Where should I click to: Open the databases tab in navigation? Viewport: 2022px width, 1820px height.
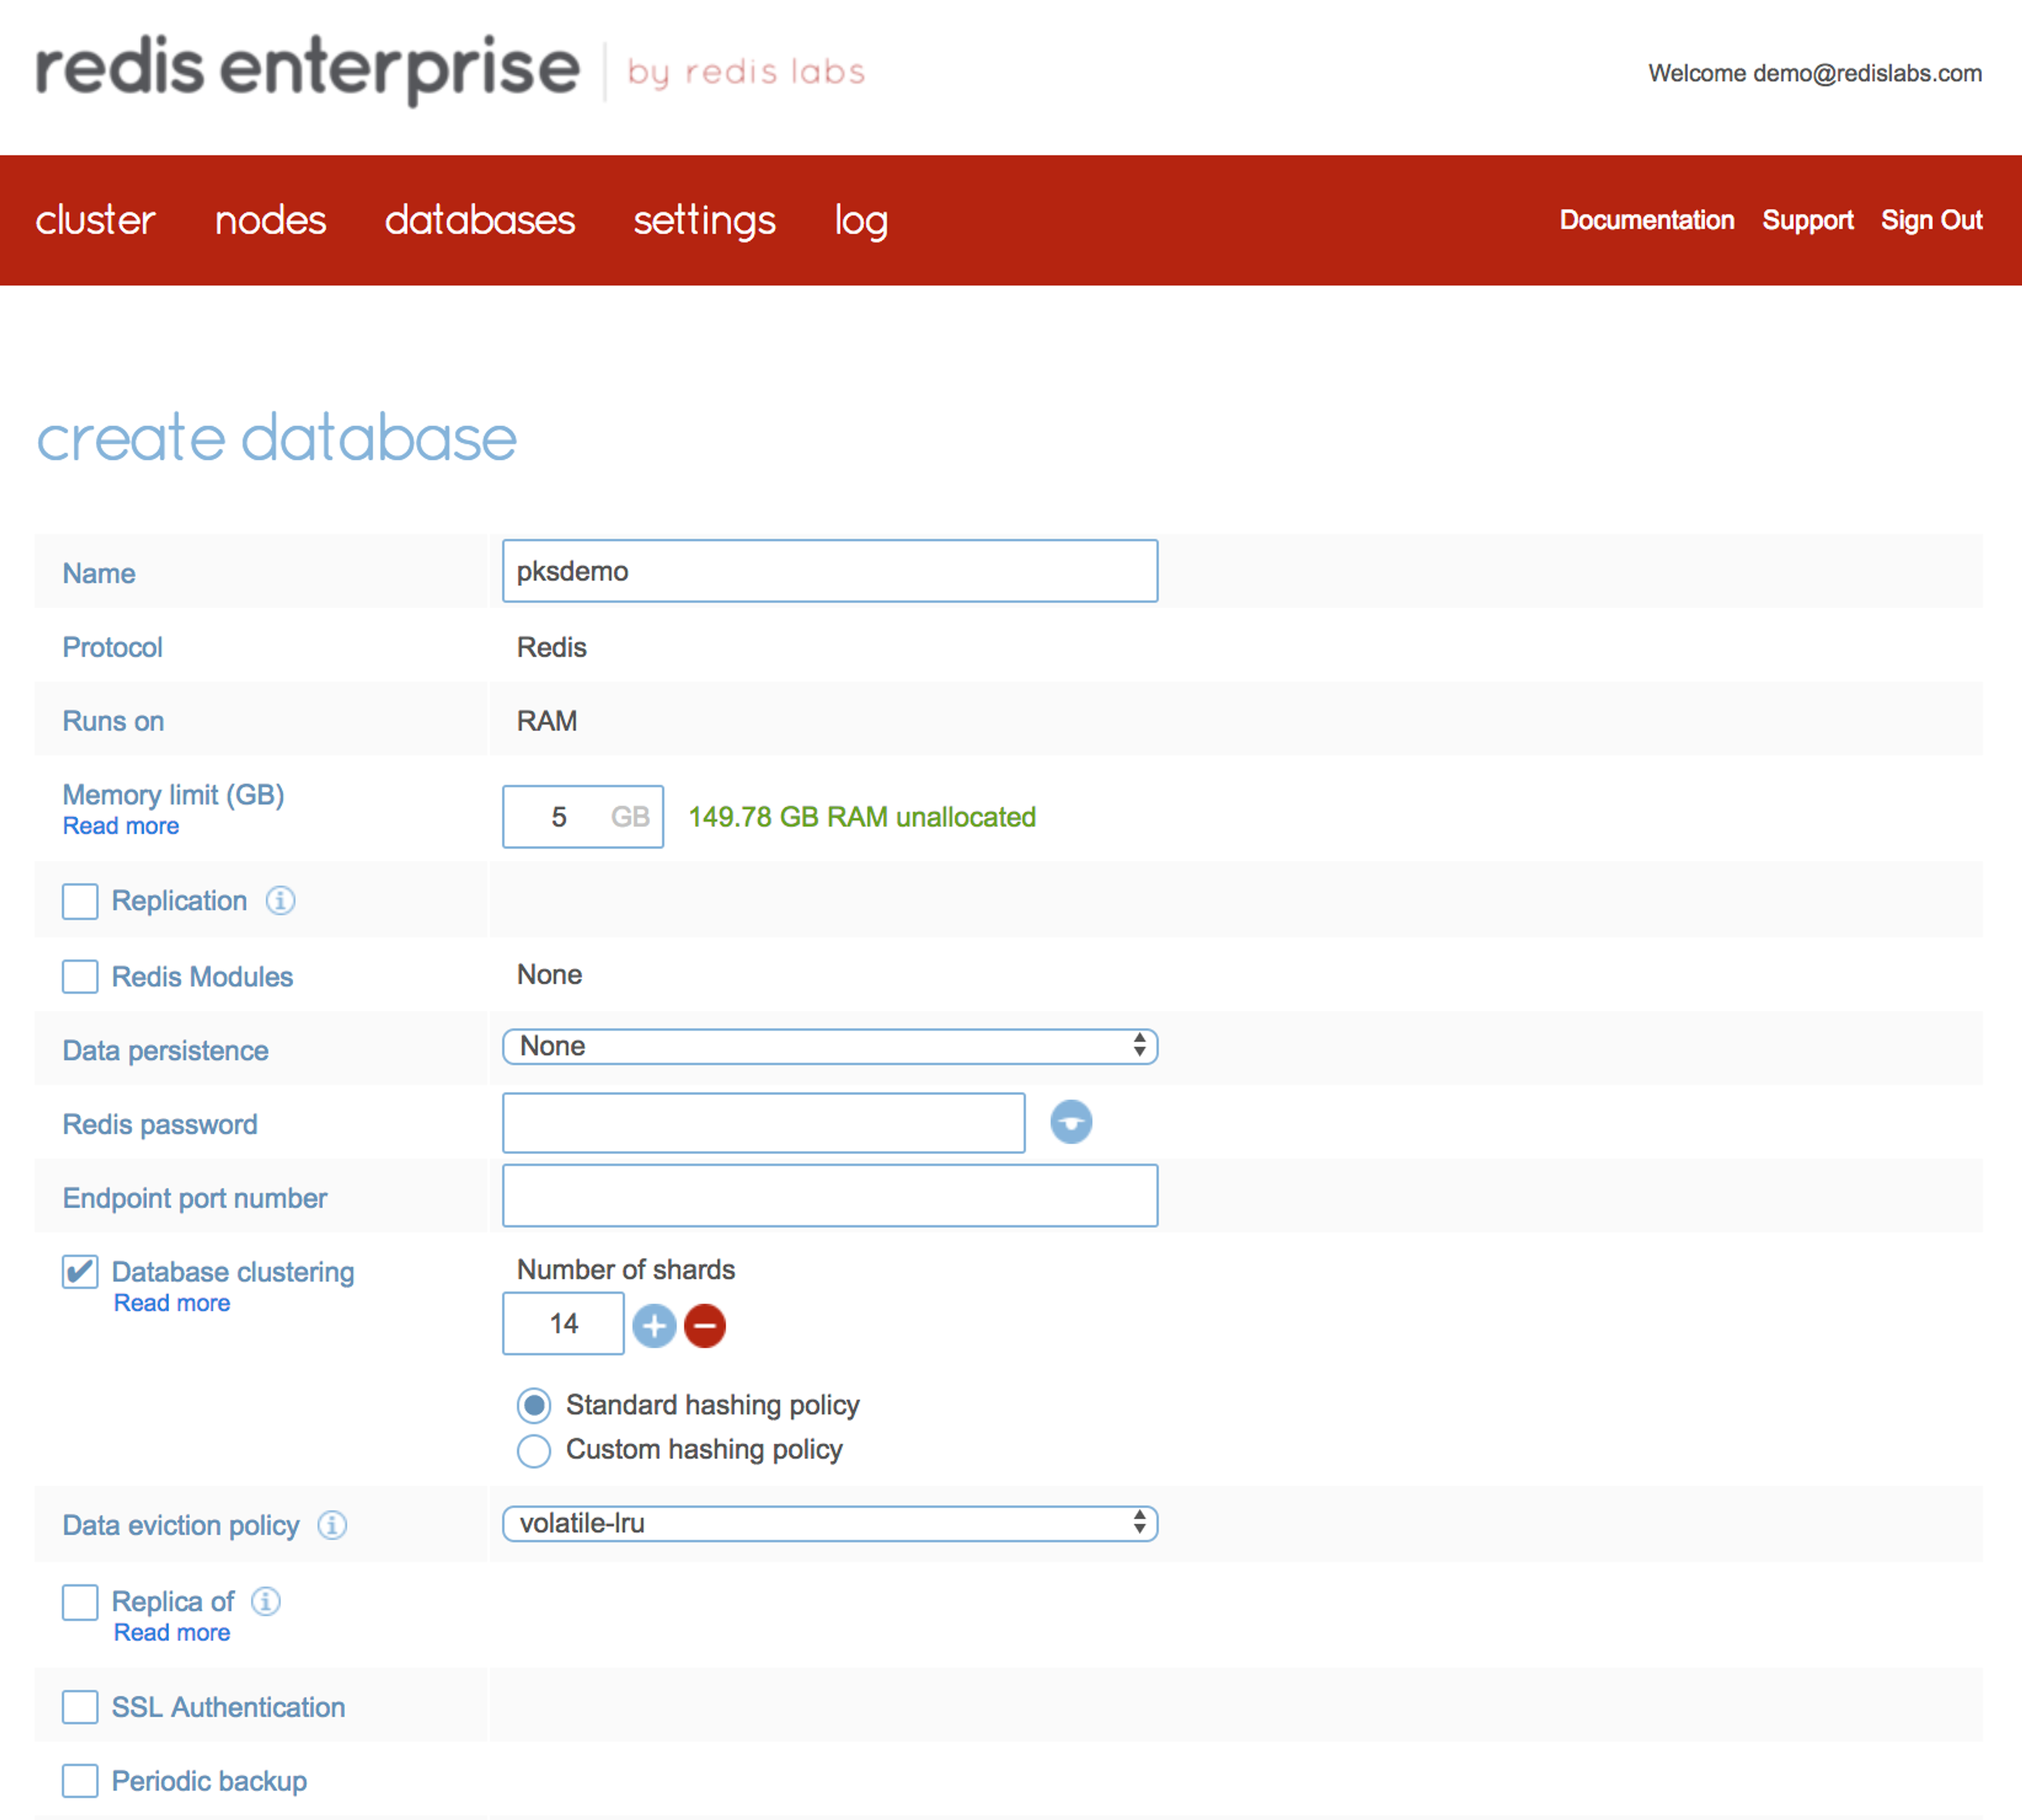click(x=479, y=220)
